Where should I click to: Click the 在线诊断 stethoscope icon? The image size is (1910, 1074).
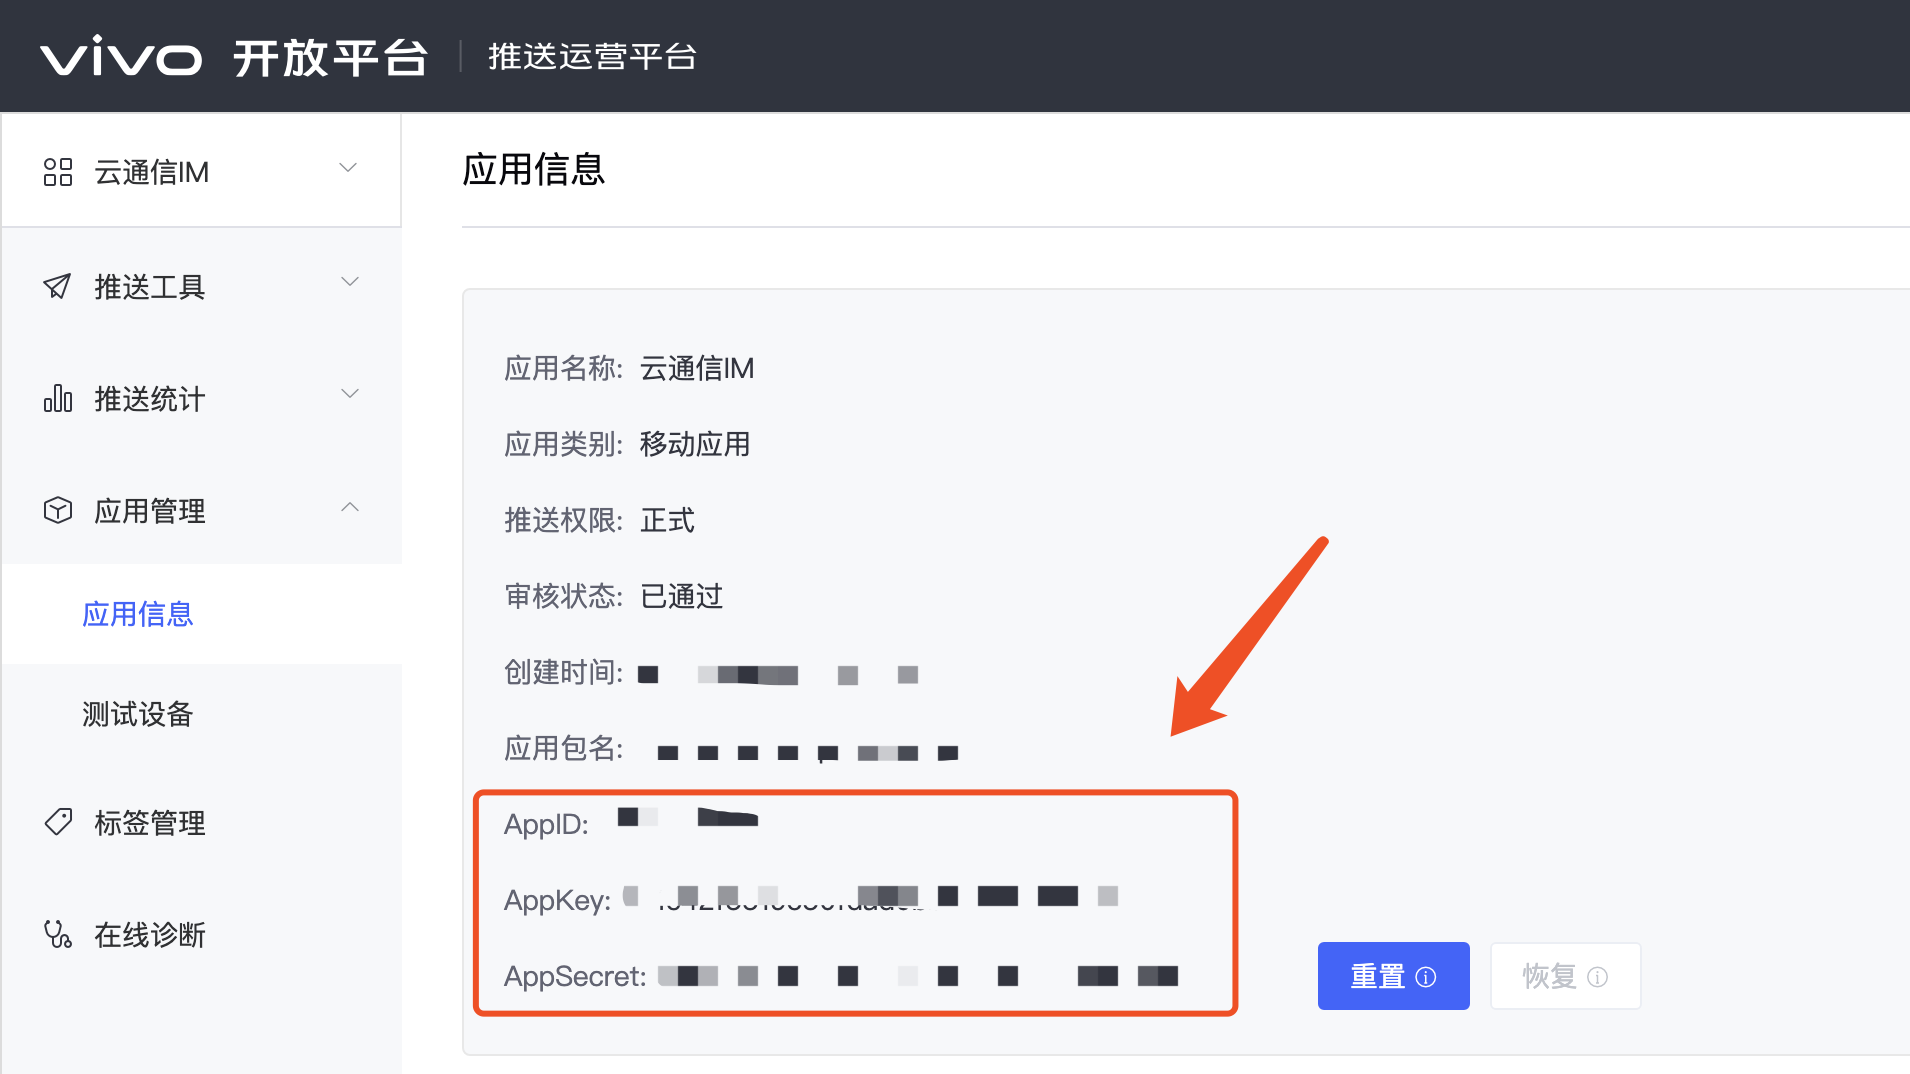click(x=58, y=934)
